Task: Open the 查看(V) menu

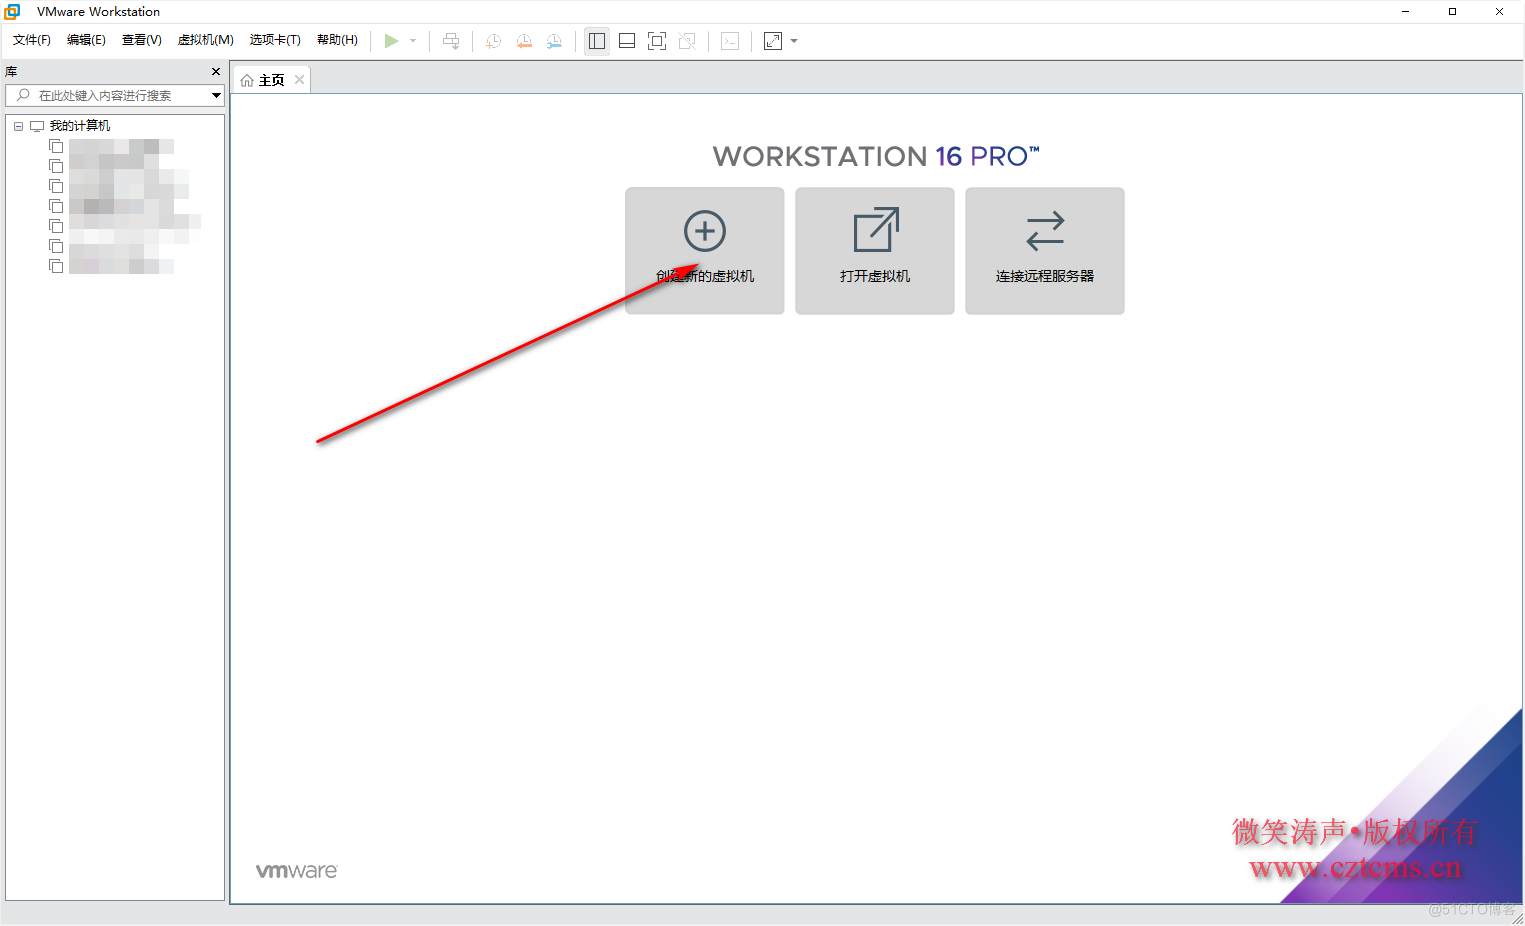Action: 141,40
